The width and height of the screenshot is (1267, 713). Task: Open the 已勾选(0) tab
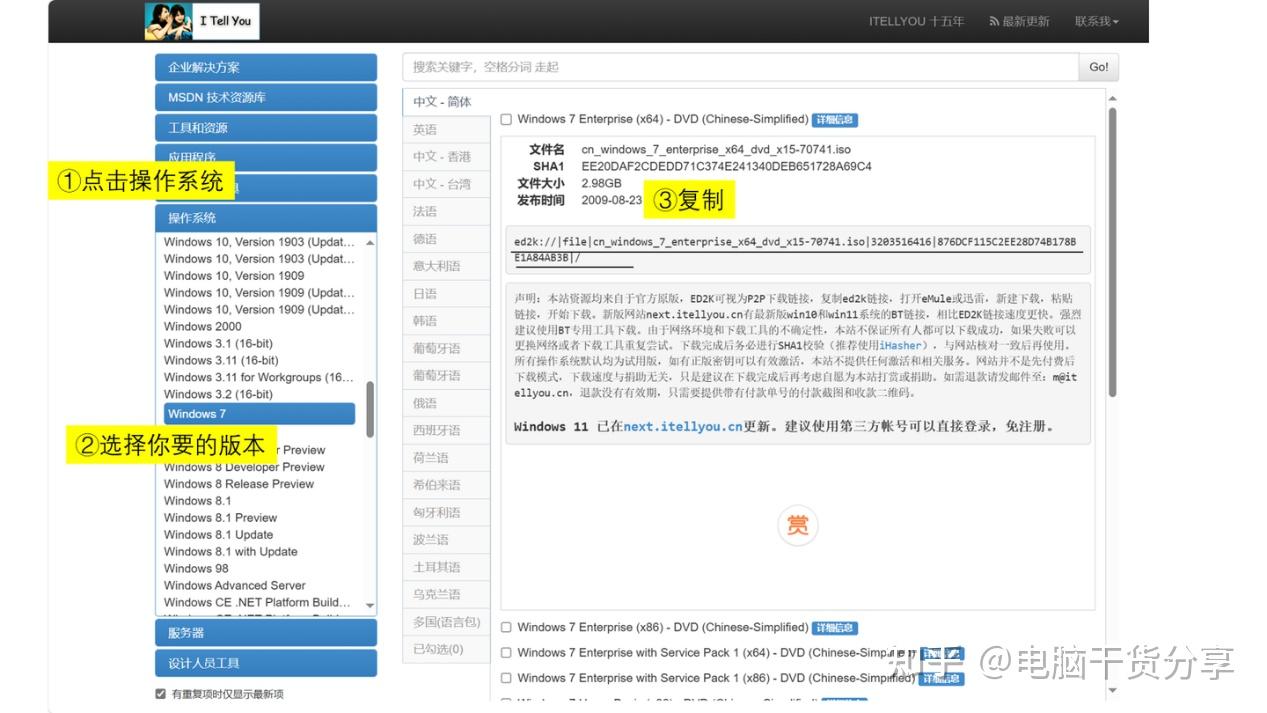click(x=446, y=649)
